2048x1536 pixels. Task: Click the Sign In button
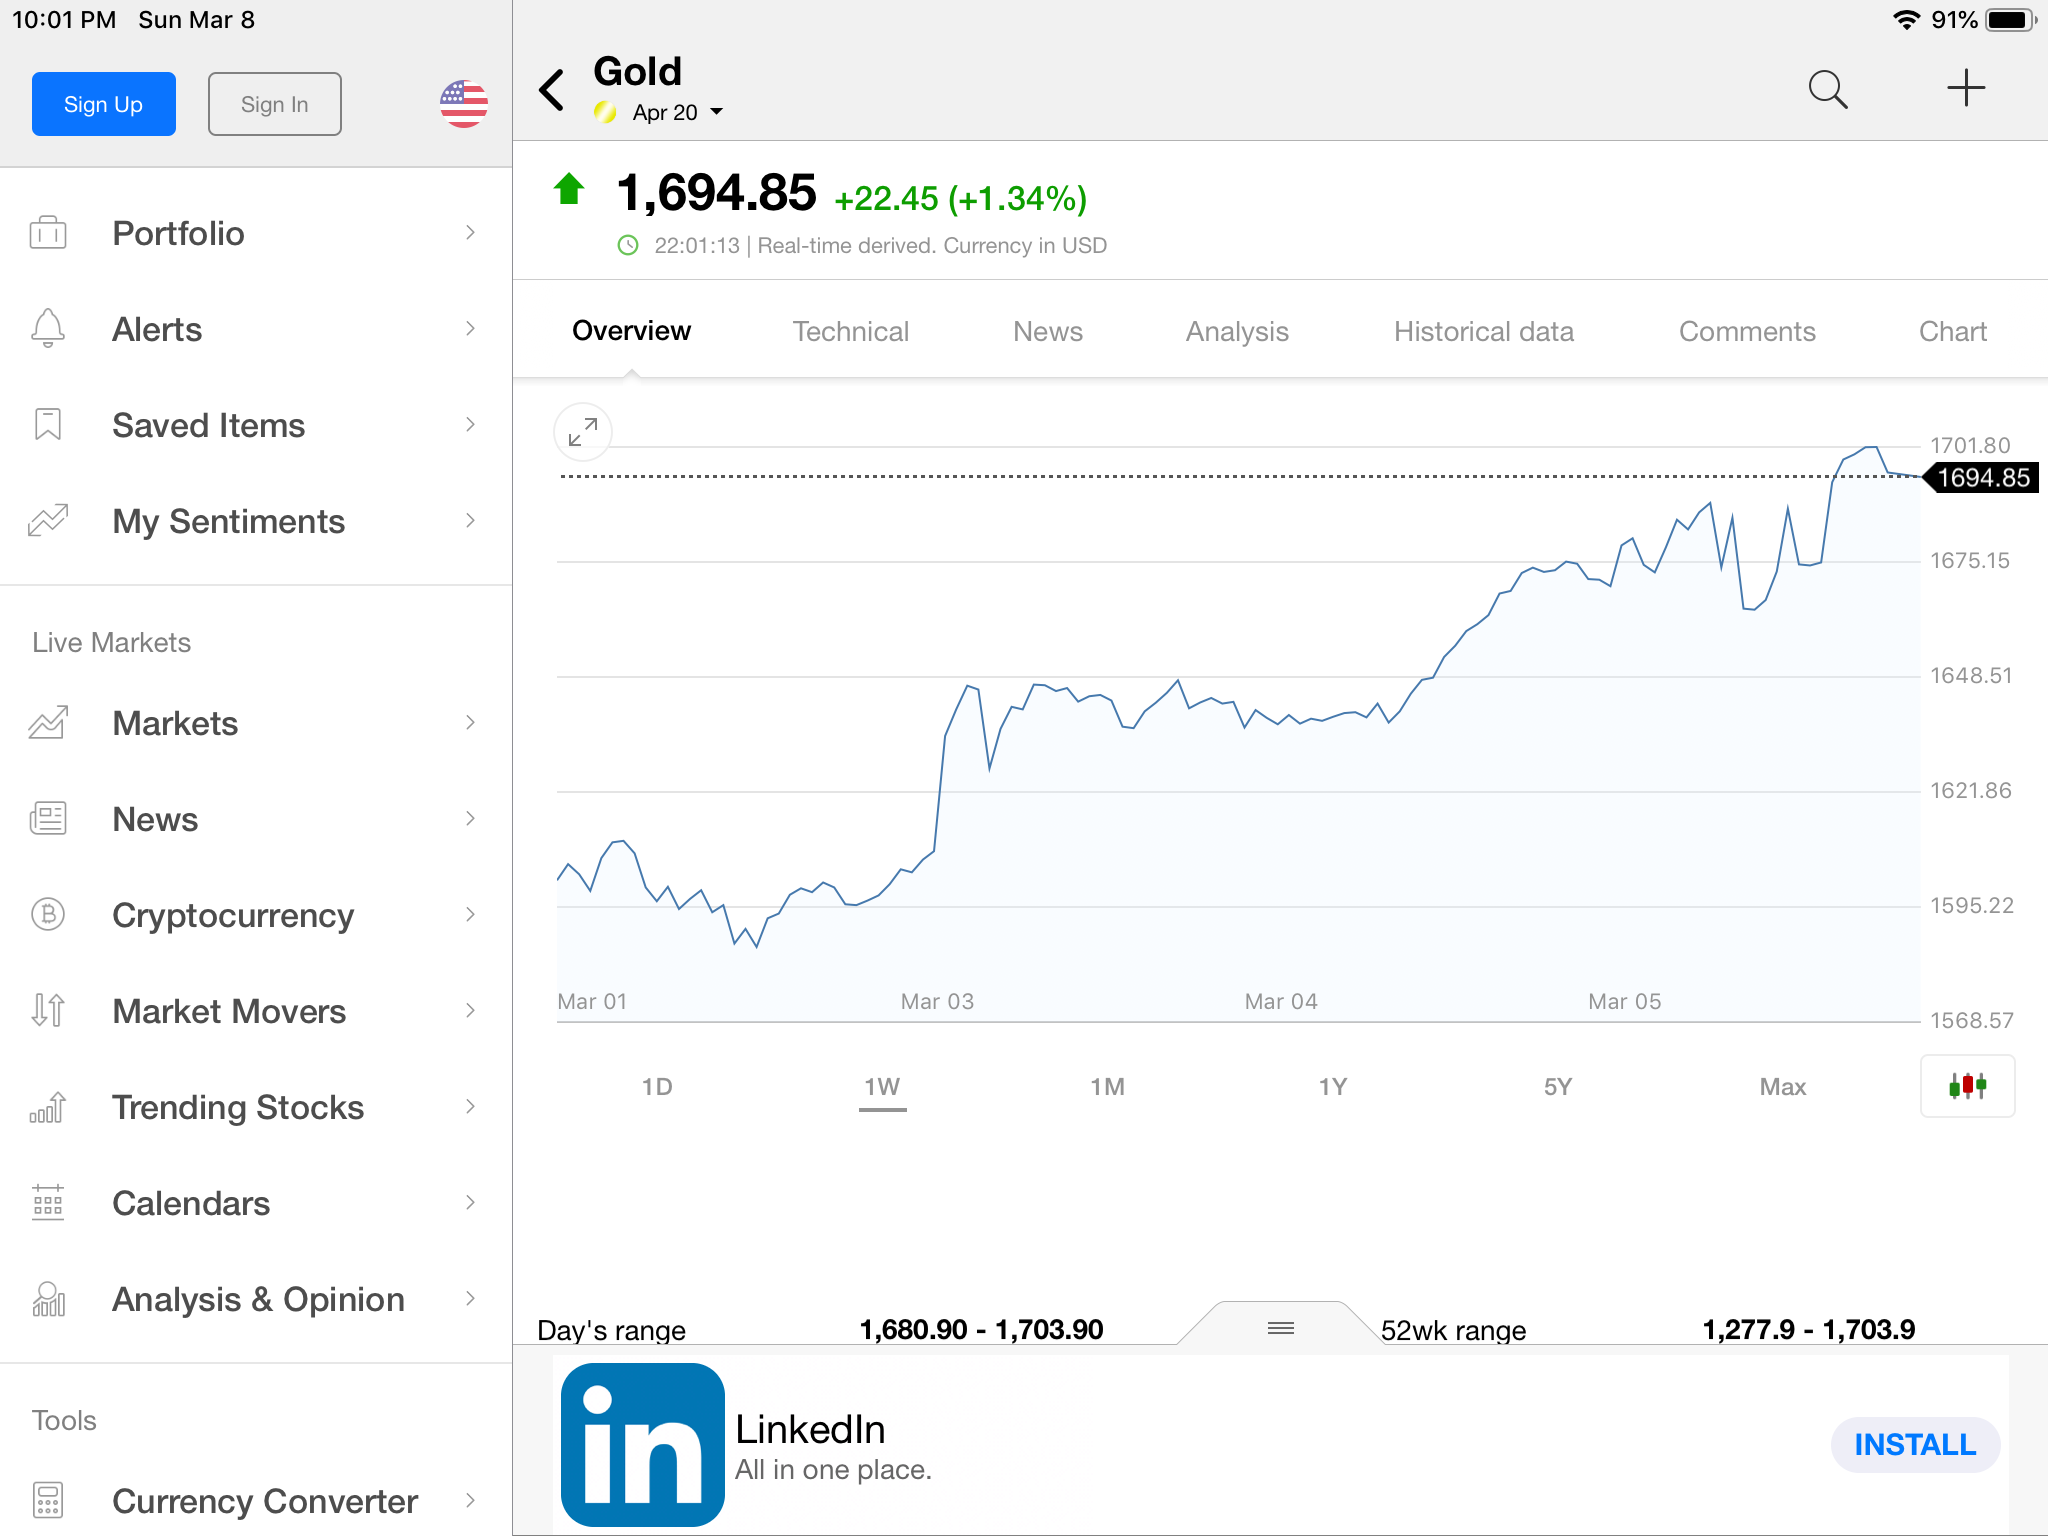pyautogui.click(x=274, y=104)
